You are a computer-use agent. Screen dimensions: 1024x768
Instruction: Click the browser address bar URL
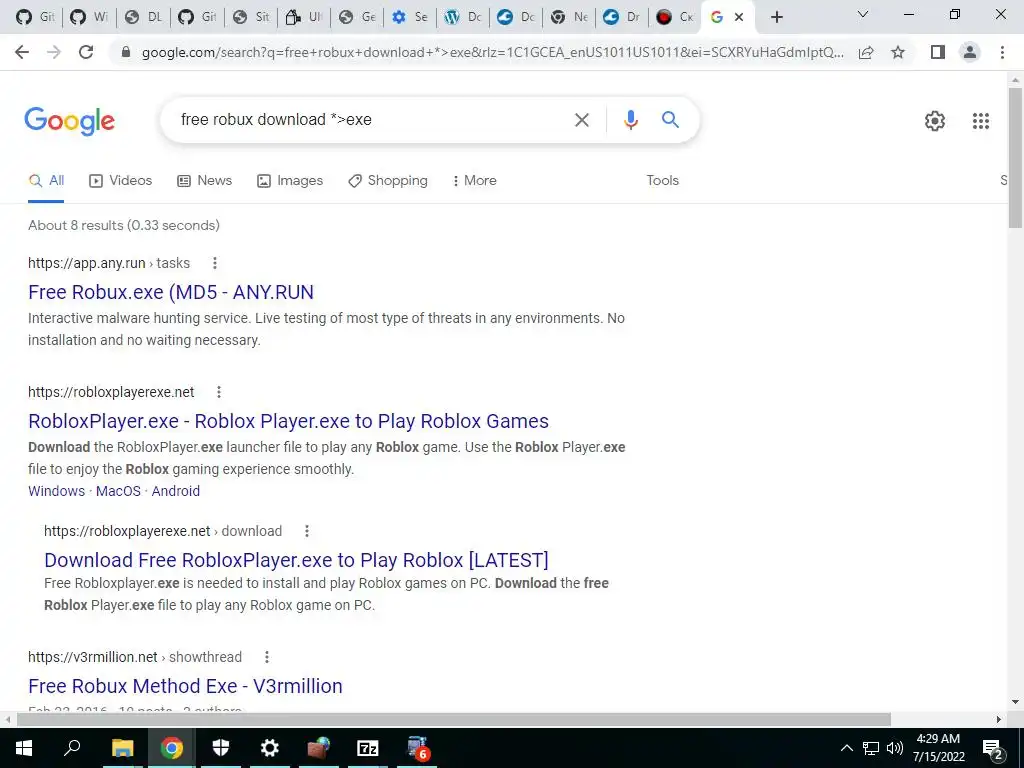492,52
